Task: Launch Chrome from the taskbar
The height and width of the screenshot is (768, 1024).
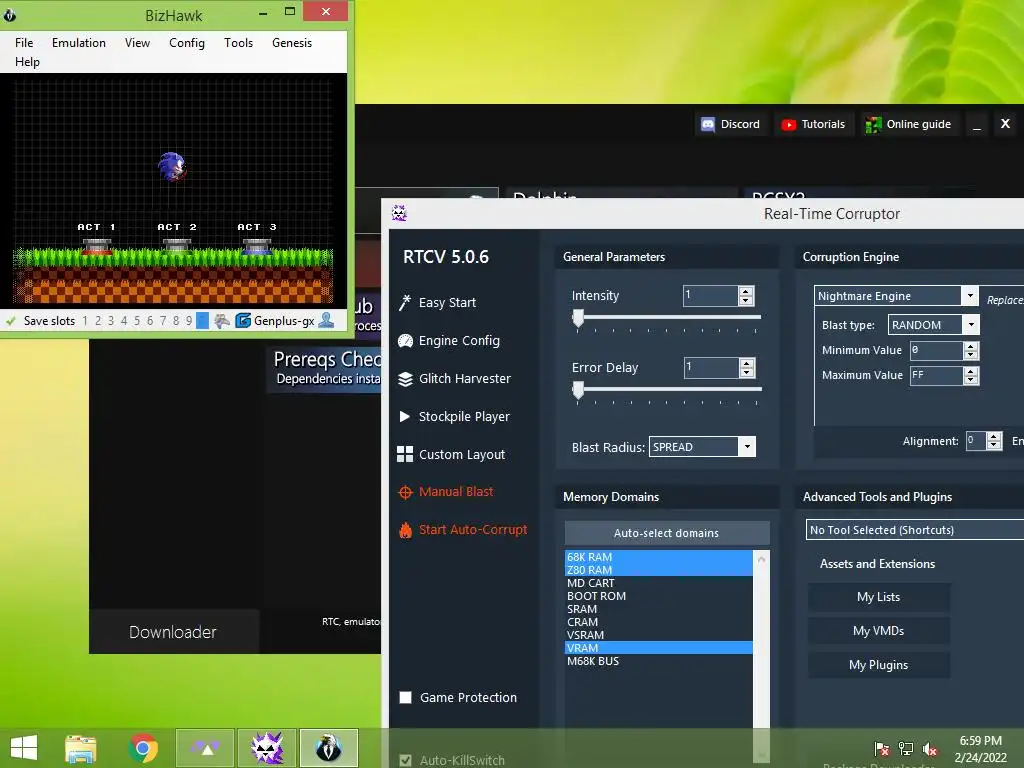Action: click(x=143, y=748)
